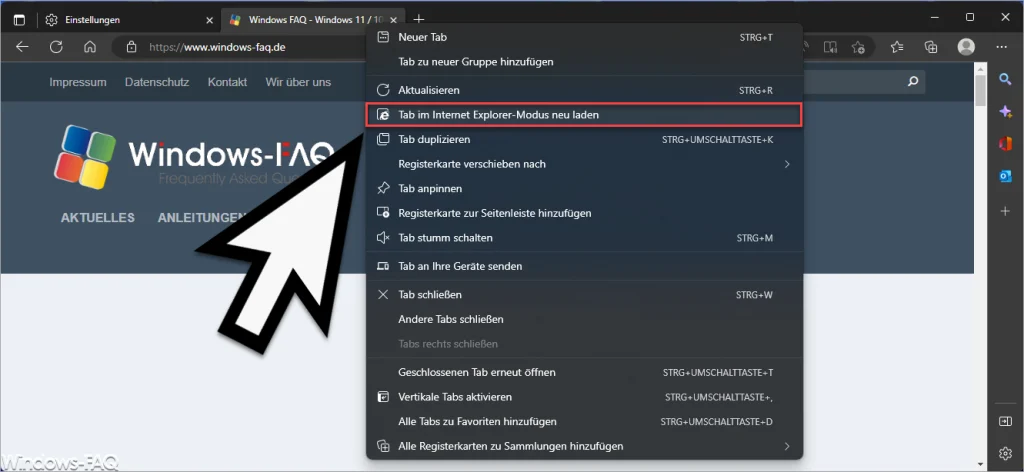
Task: Open the Favorites list icon
Action: point(897,47)
